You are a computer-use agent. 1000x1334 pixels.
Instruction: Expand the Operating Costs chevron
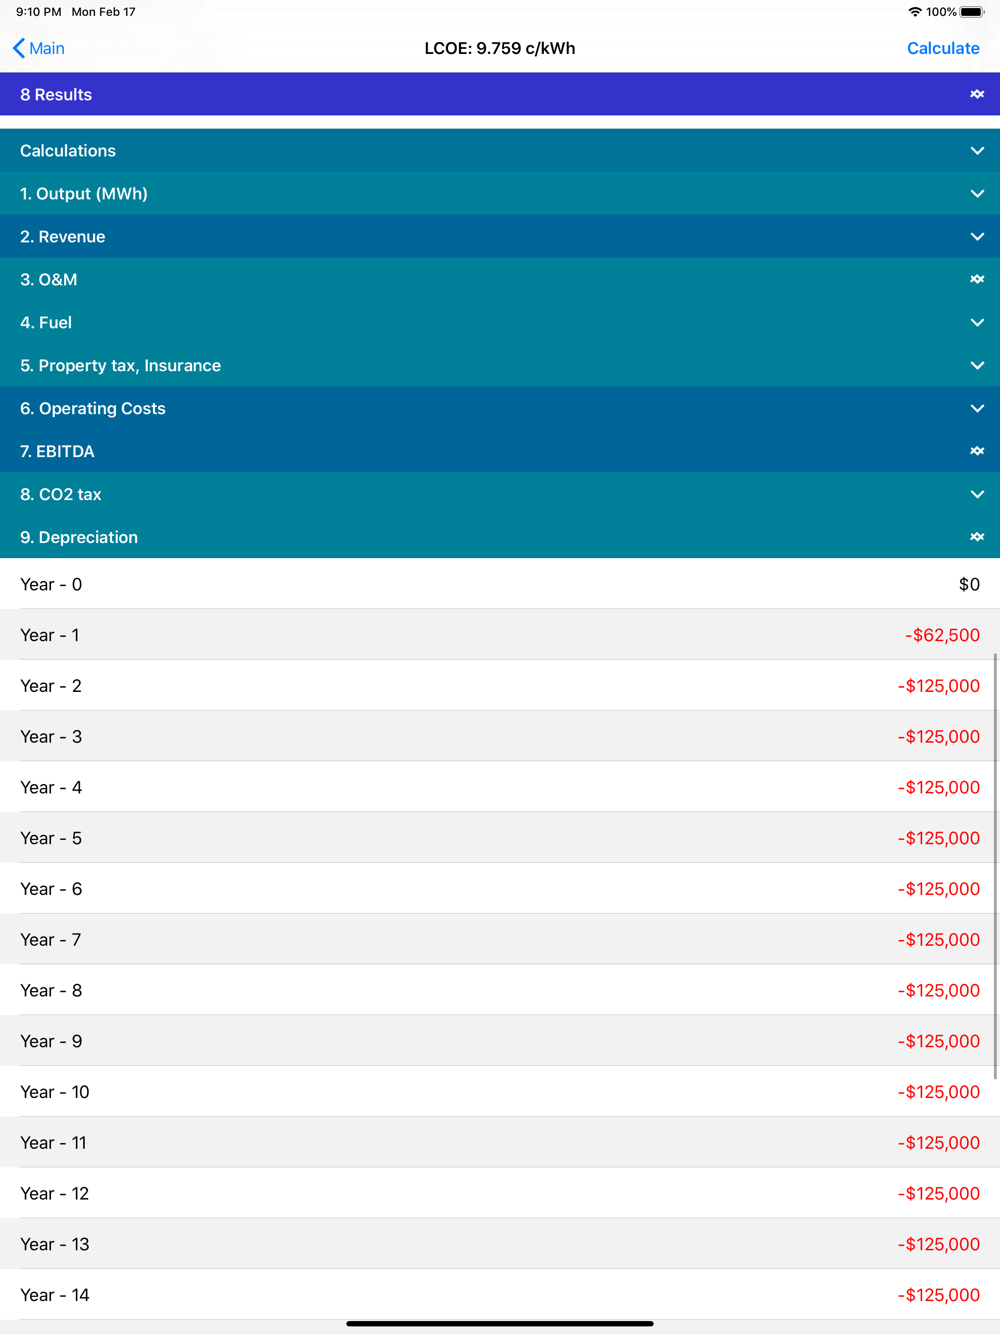977,409
